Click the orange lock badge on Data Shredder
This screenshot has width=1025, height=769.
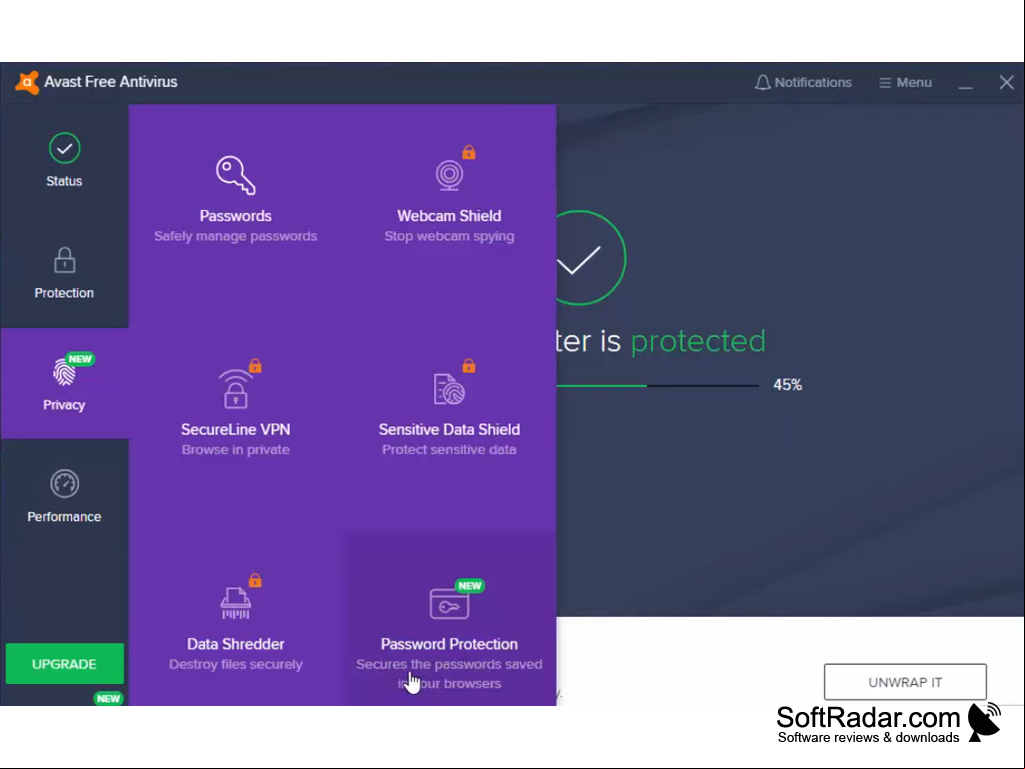pyautogui.click(x=255, y=580)
